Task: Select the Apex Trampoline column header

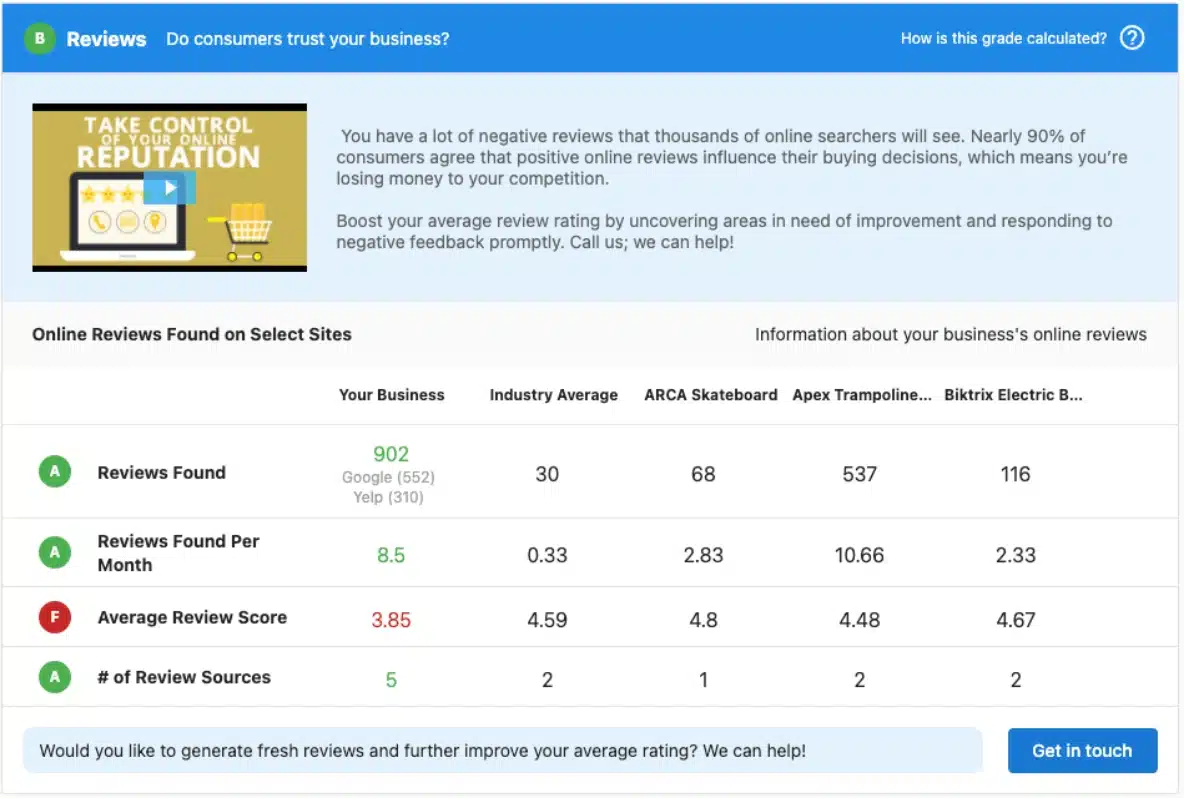Action: click(862, 394)
